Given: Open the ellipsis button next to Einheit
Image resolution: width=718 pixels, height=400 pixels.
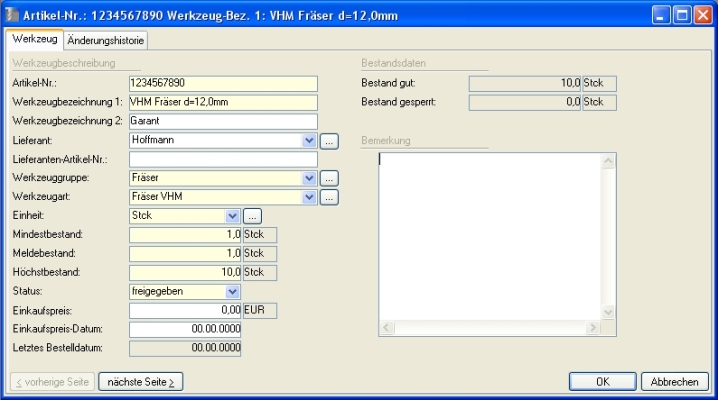Looking at the screenshot, I should click(253, 215).
